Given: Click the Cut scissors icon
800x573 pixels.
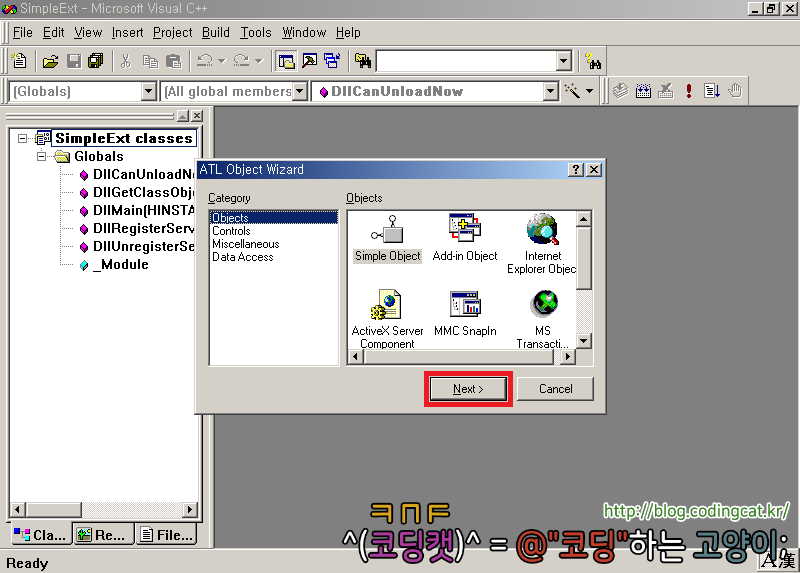Looking at the screenshot, I should click(x=126, y=61).
